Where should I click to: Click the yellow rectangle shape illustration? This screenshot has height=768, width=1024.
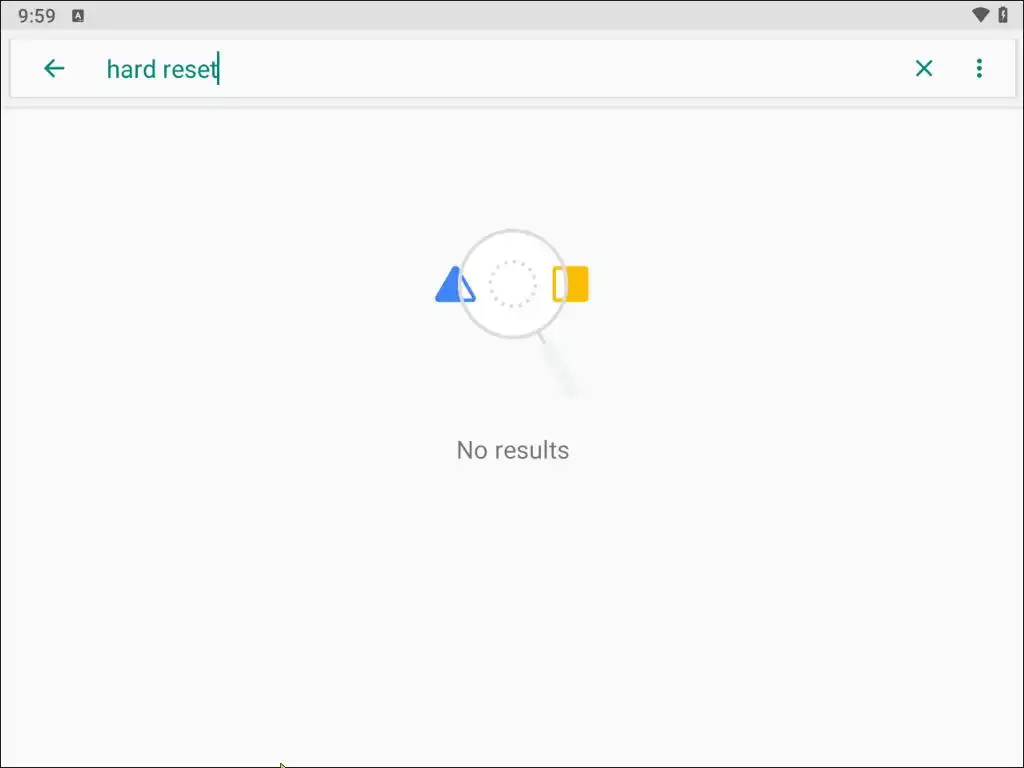point(570,284)
